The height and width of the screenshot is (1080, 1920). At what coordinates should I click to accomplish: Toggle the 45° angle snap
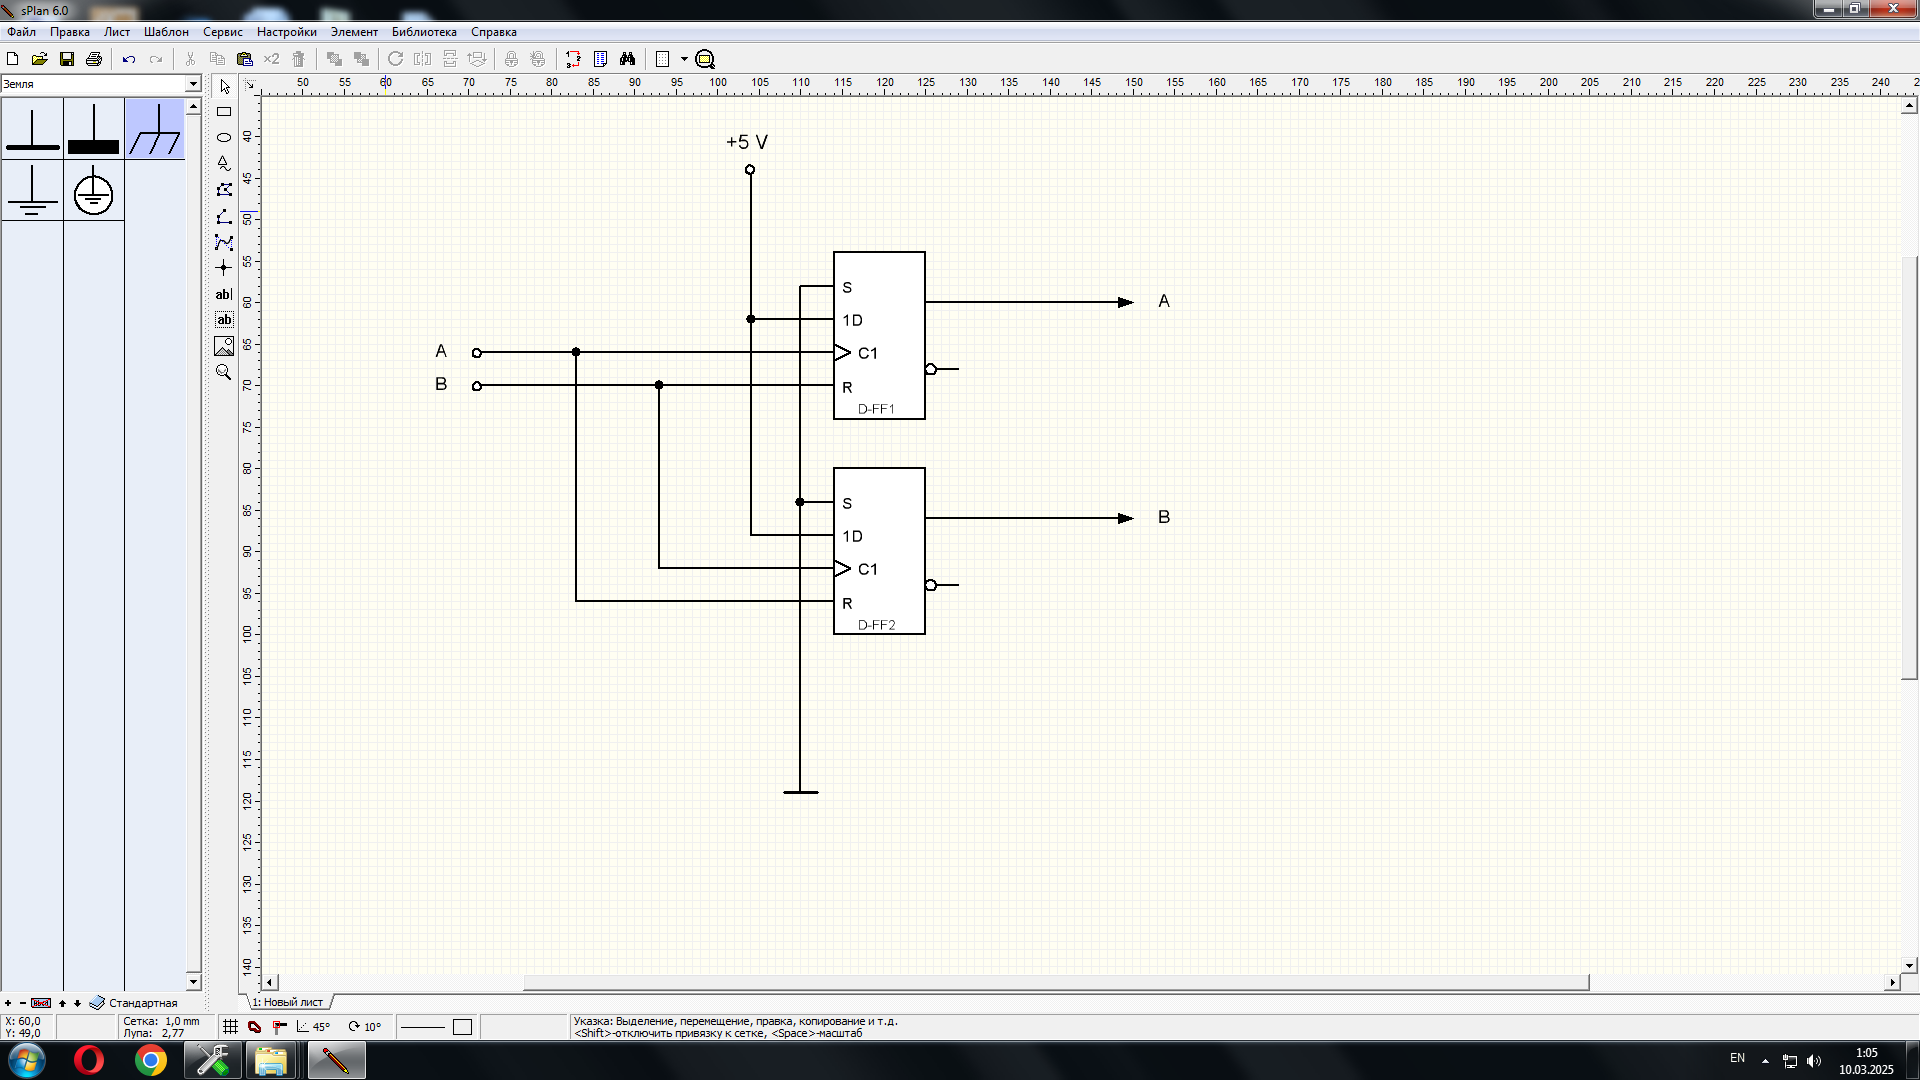pos(312,1027)
